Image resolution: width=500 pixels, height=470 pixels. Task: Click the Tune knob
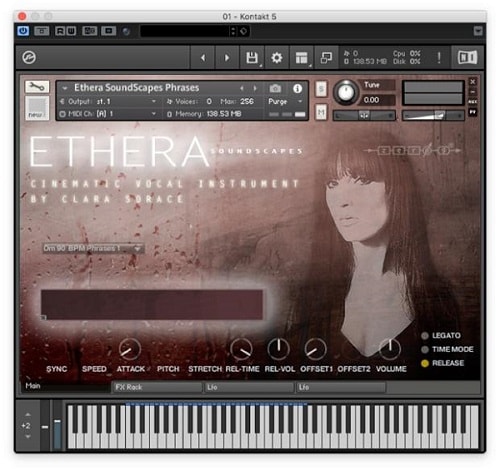click(x=346, y=93)
